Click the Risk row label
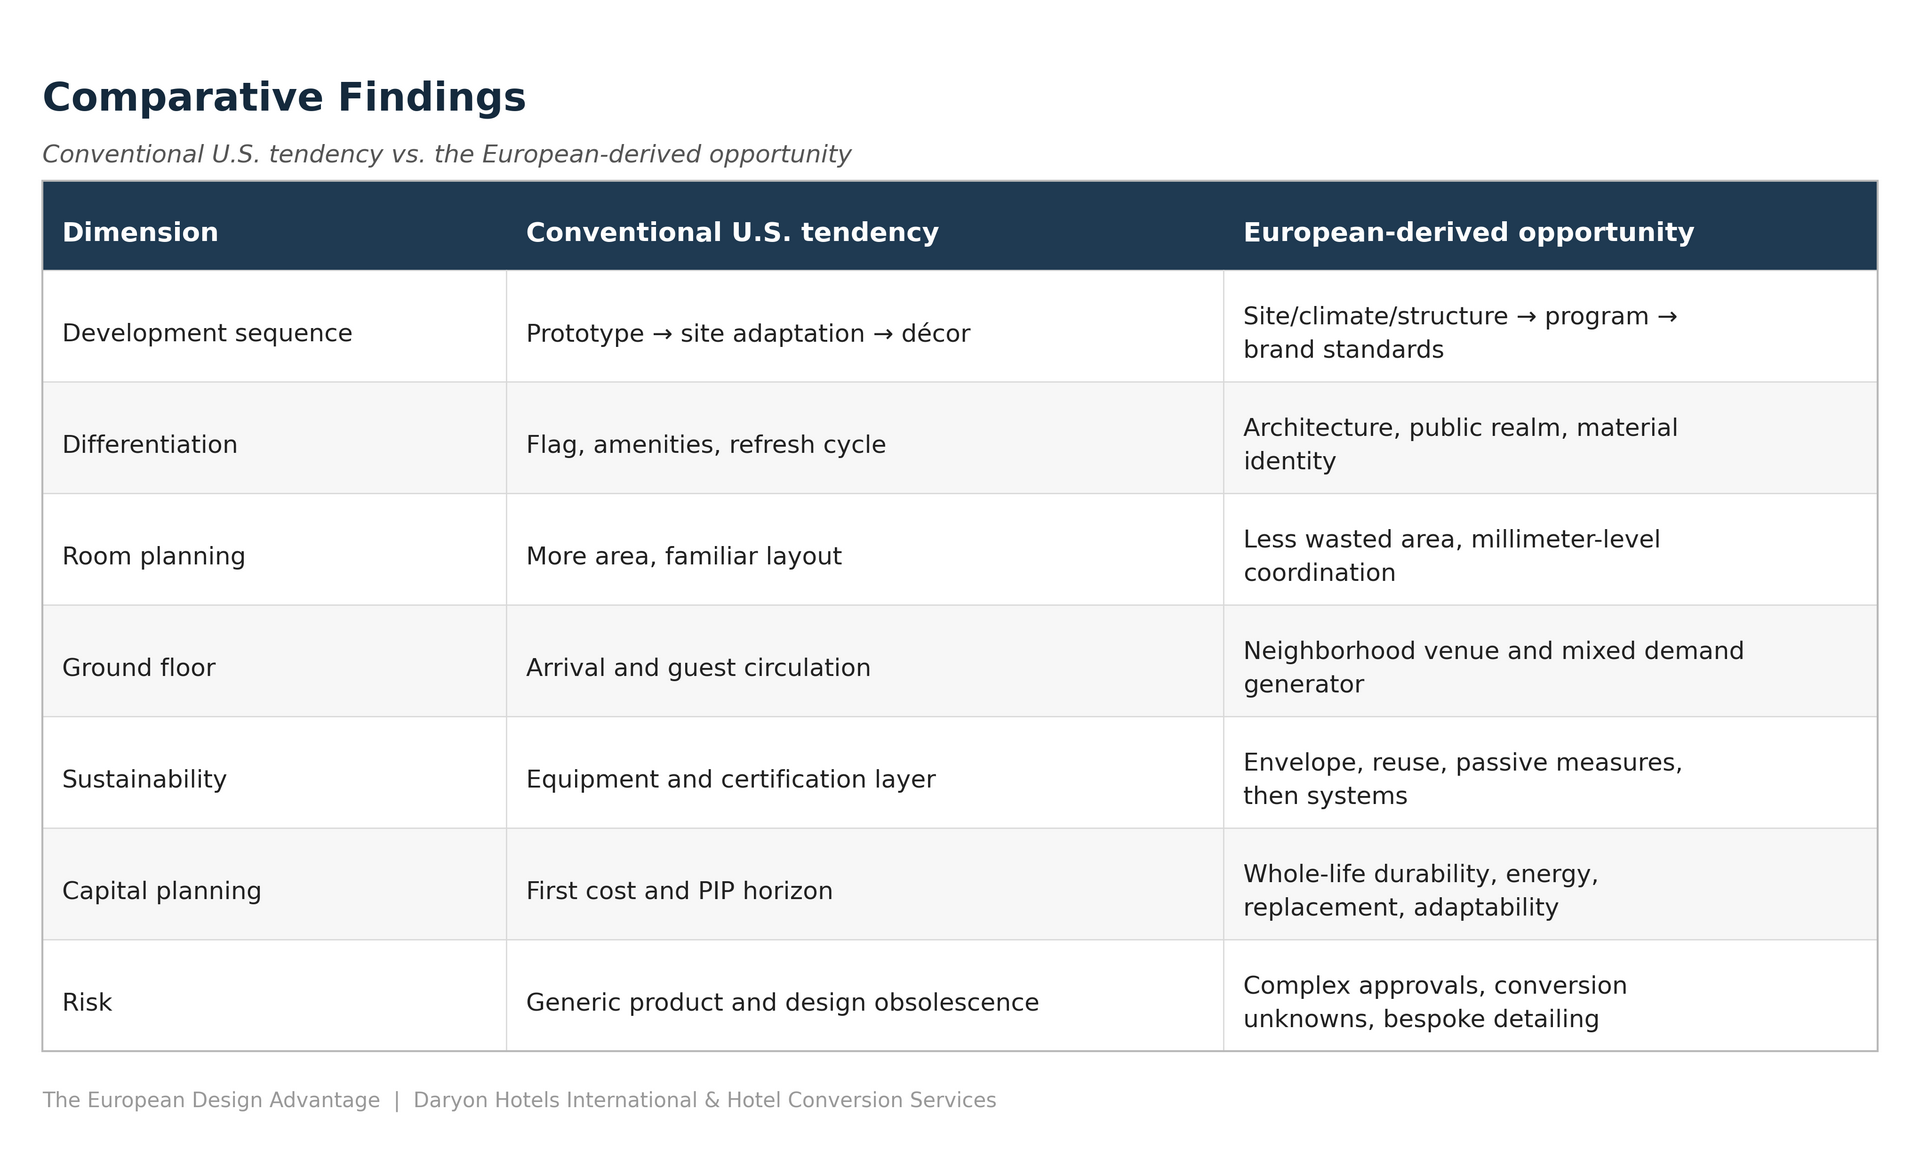The width and height of the screenshot is (1920, 1174). [x=87, y=1003]
